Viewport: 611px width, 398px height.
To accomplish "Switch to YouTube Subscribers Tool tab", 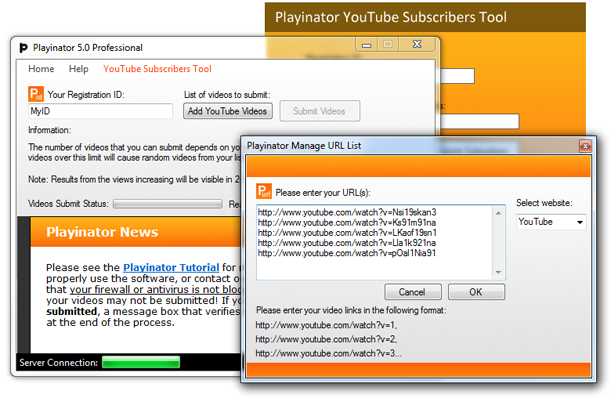I will click(157, 69).
